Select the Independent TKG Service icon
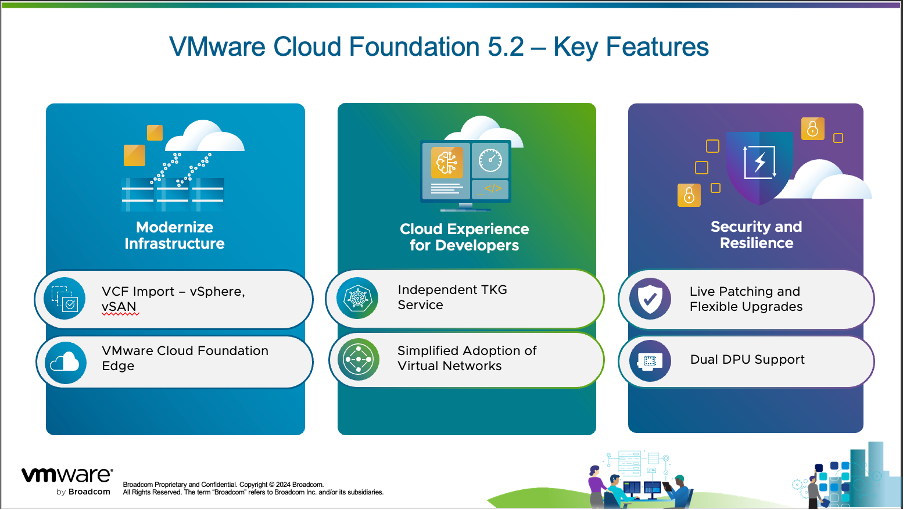904x510 pixels. pos(357,298)
